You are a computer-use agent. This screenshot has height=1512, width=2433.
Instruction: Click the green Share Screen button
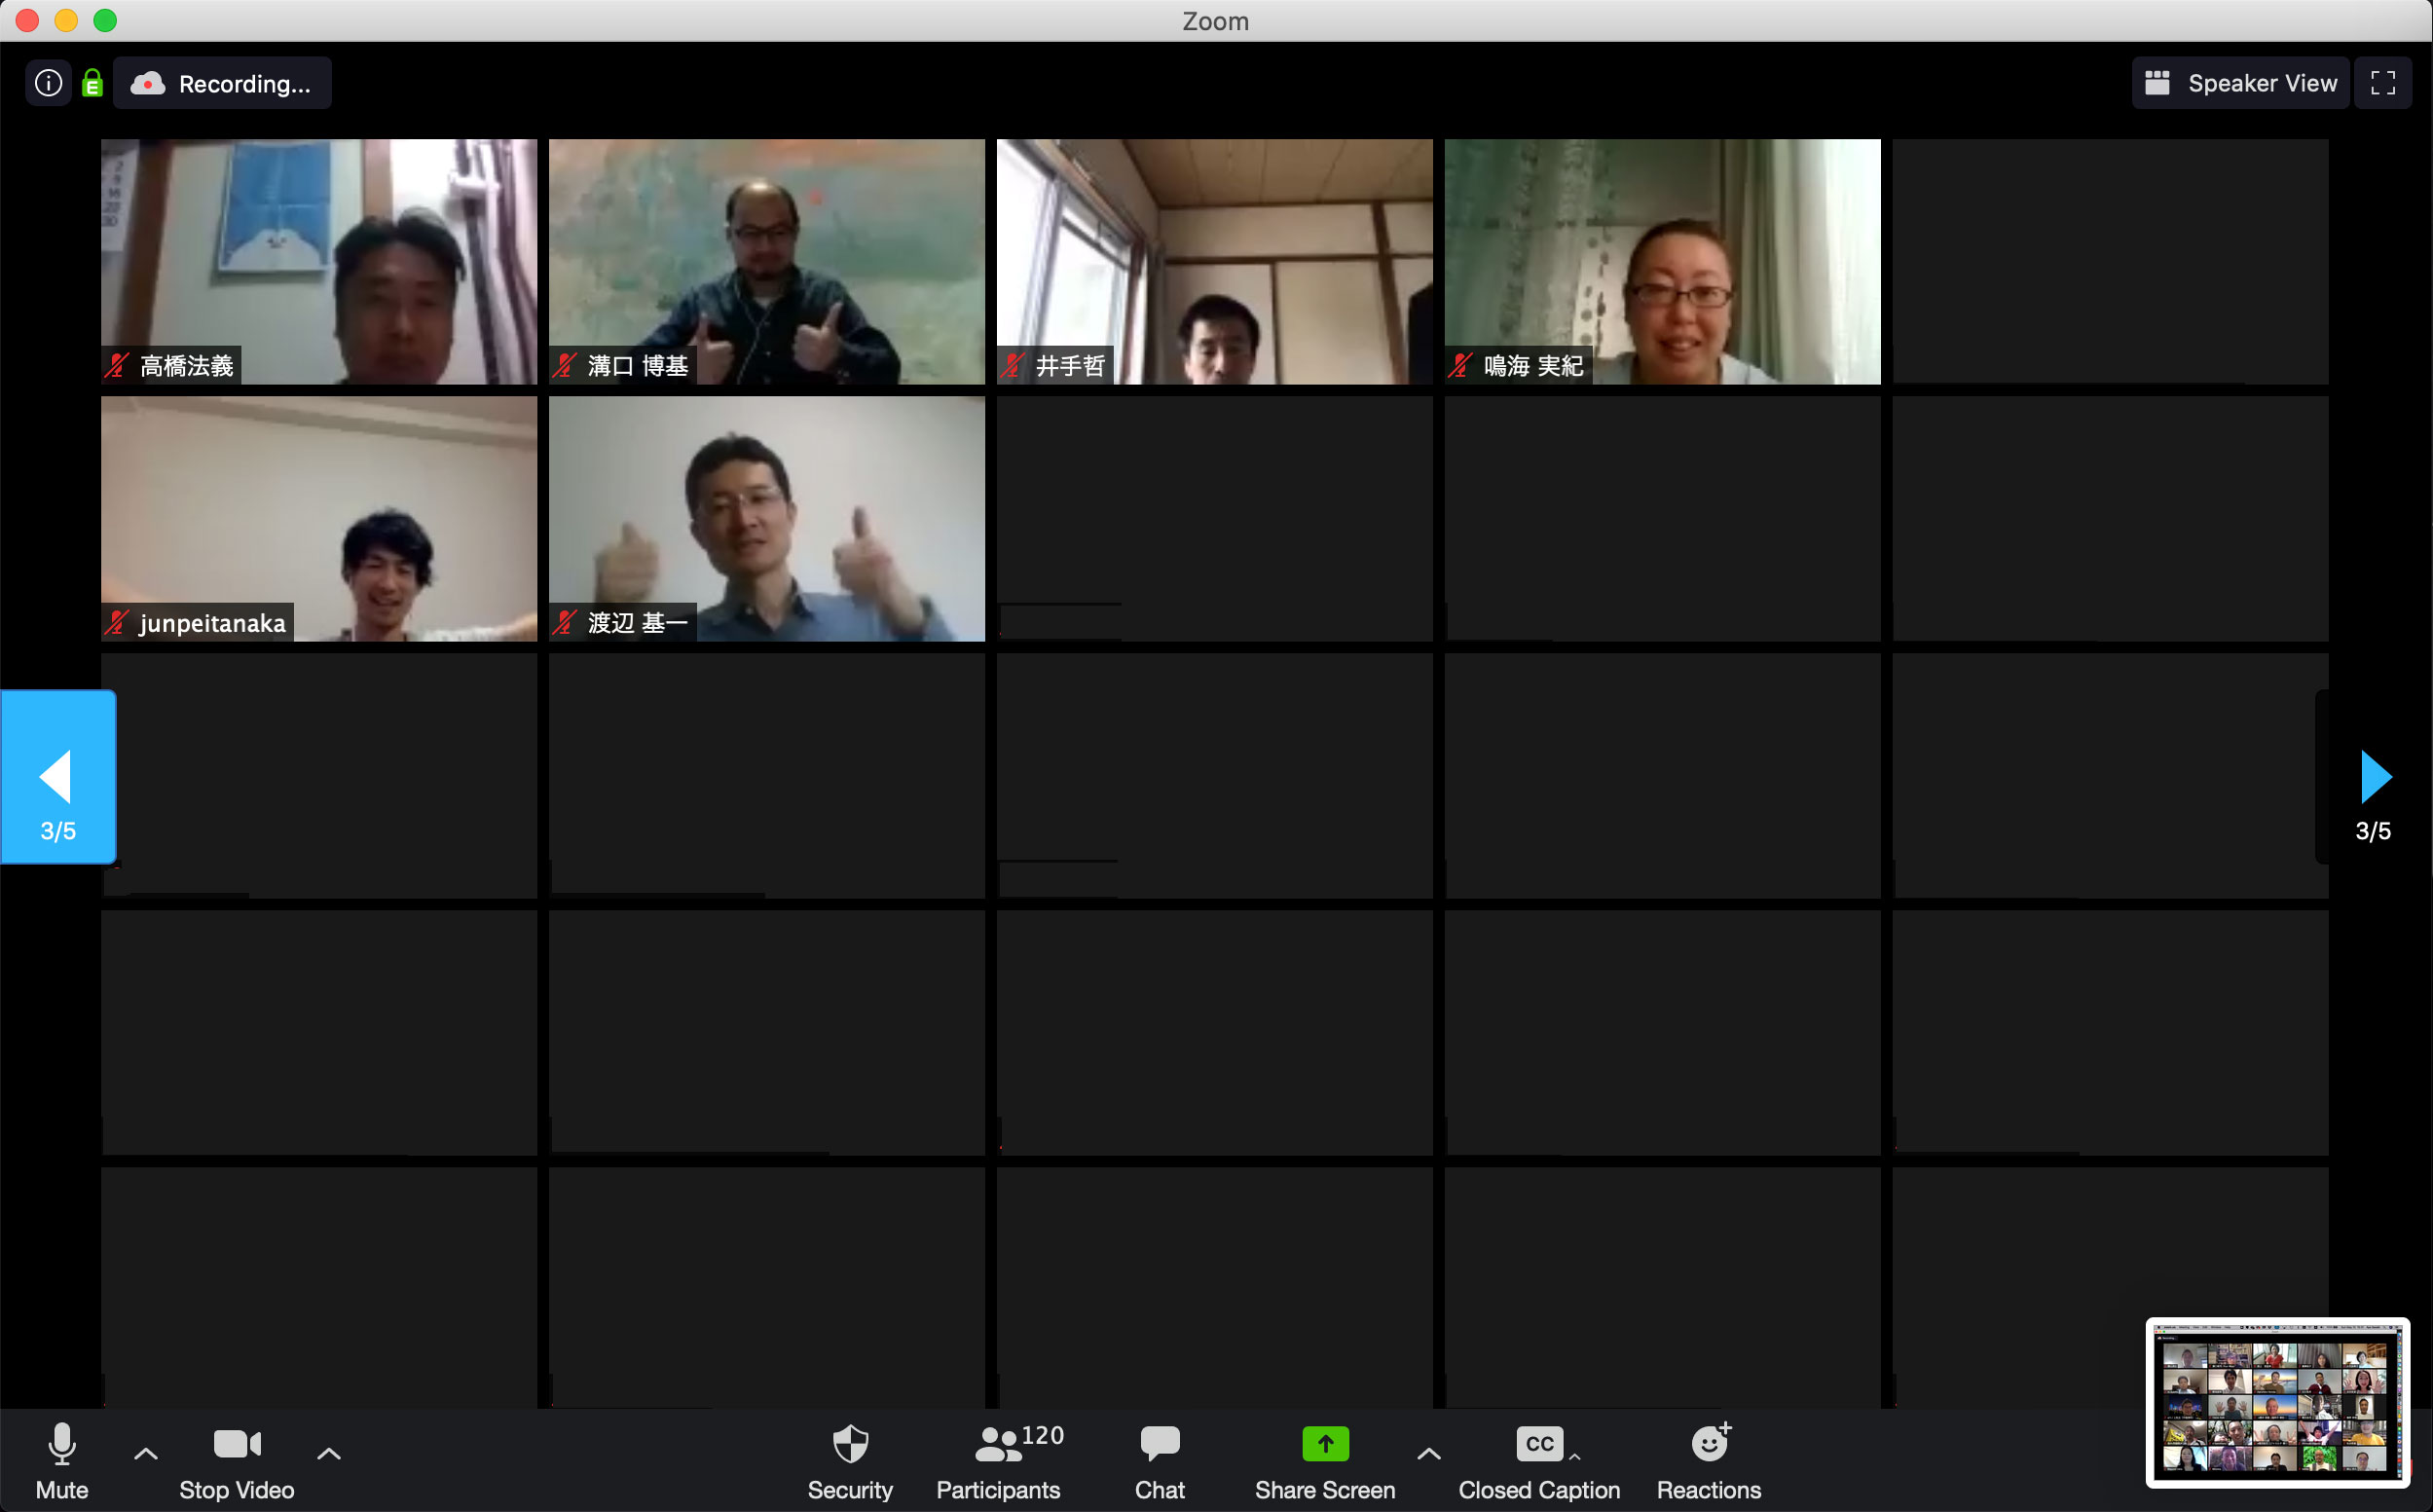(x=1325, y=1461)
